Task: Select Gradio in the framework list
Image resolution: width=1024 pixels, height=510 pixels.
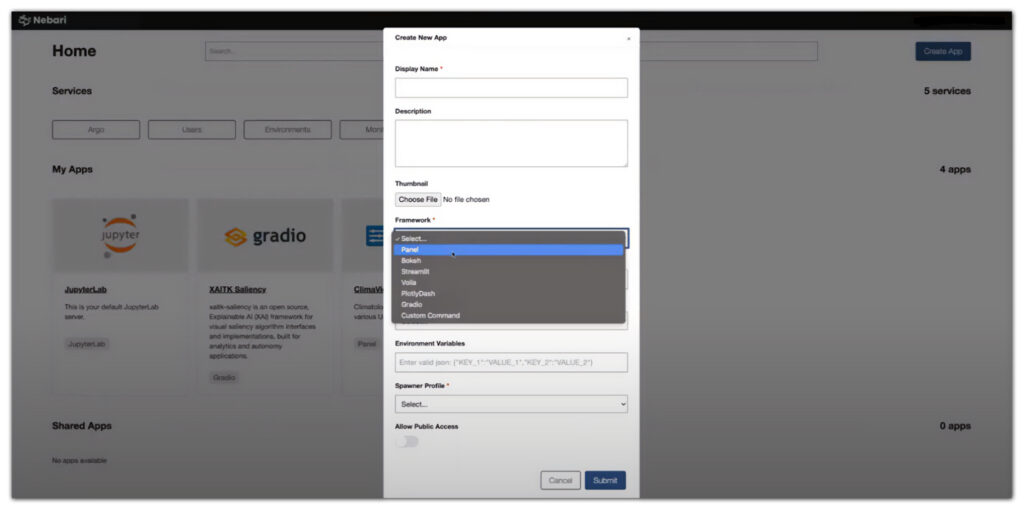Action: [x=508, y=304]
